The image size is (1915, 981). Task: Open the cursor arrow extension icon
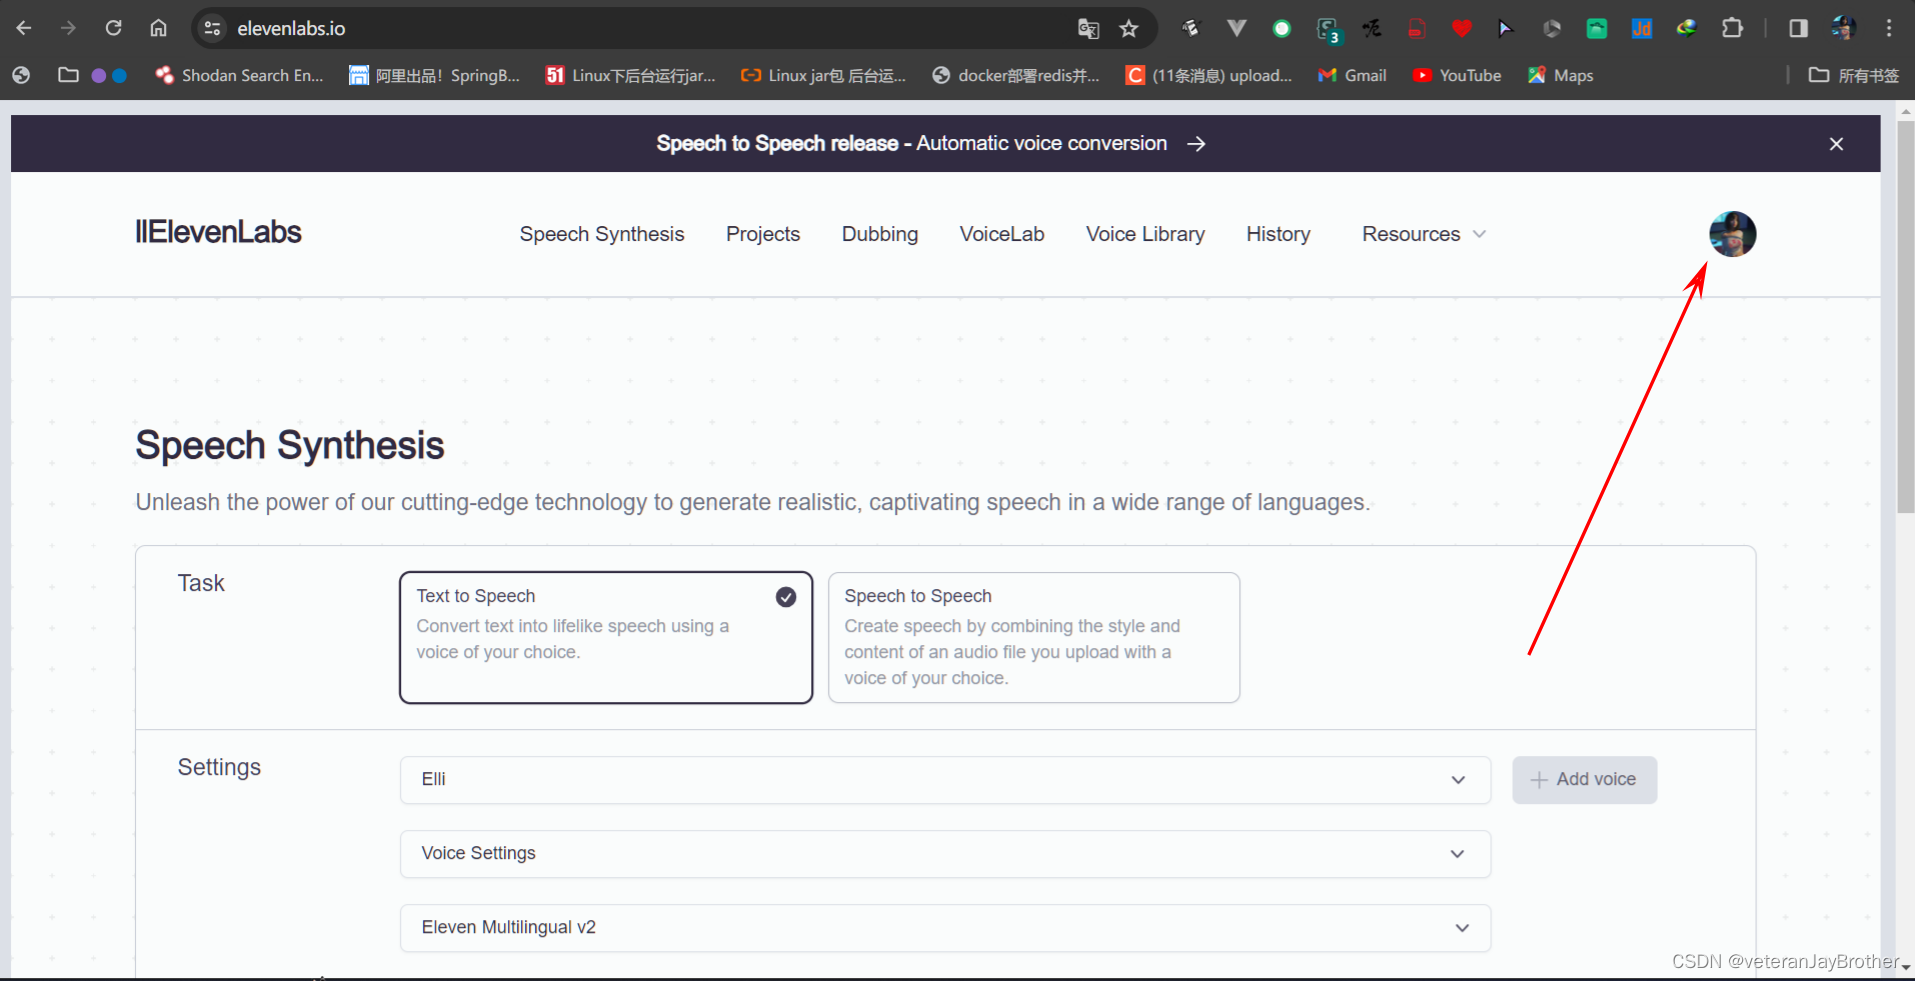[1506, 28]
